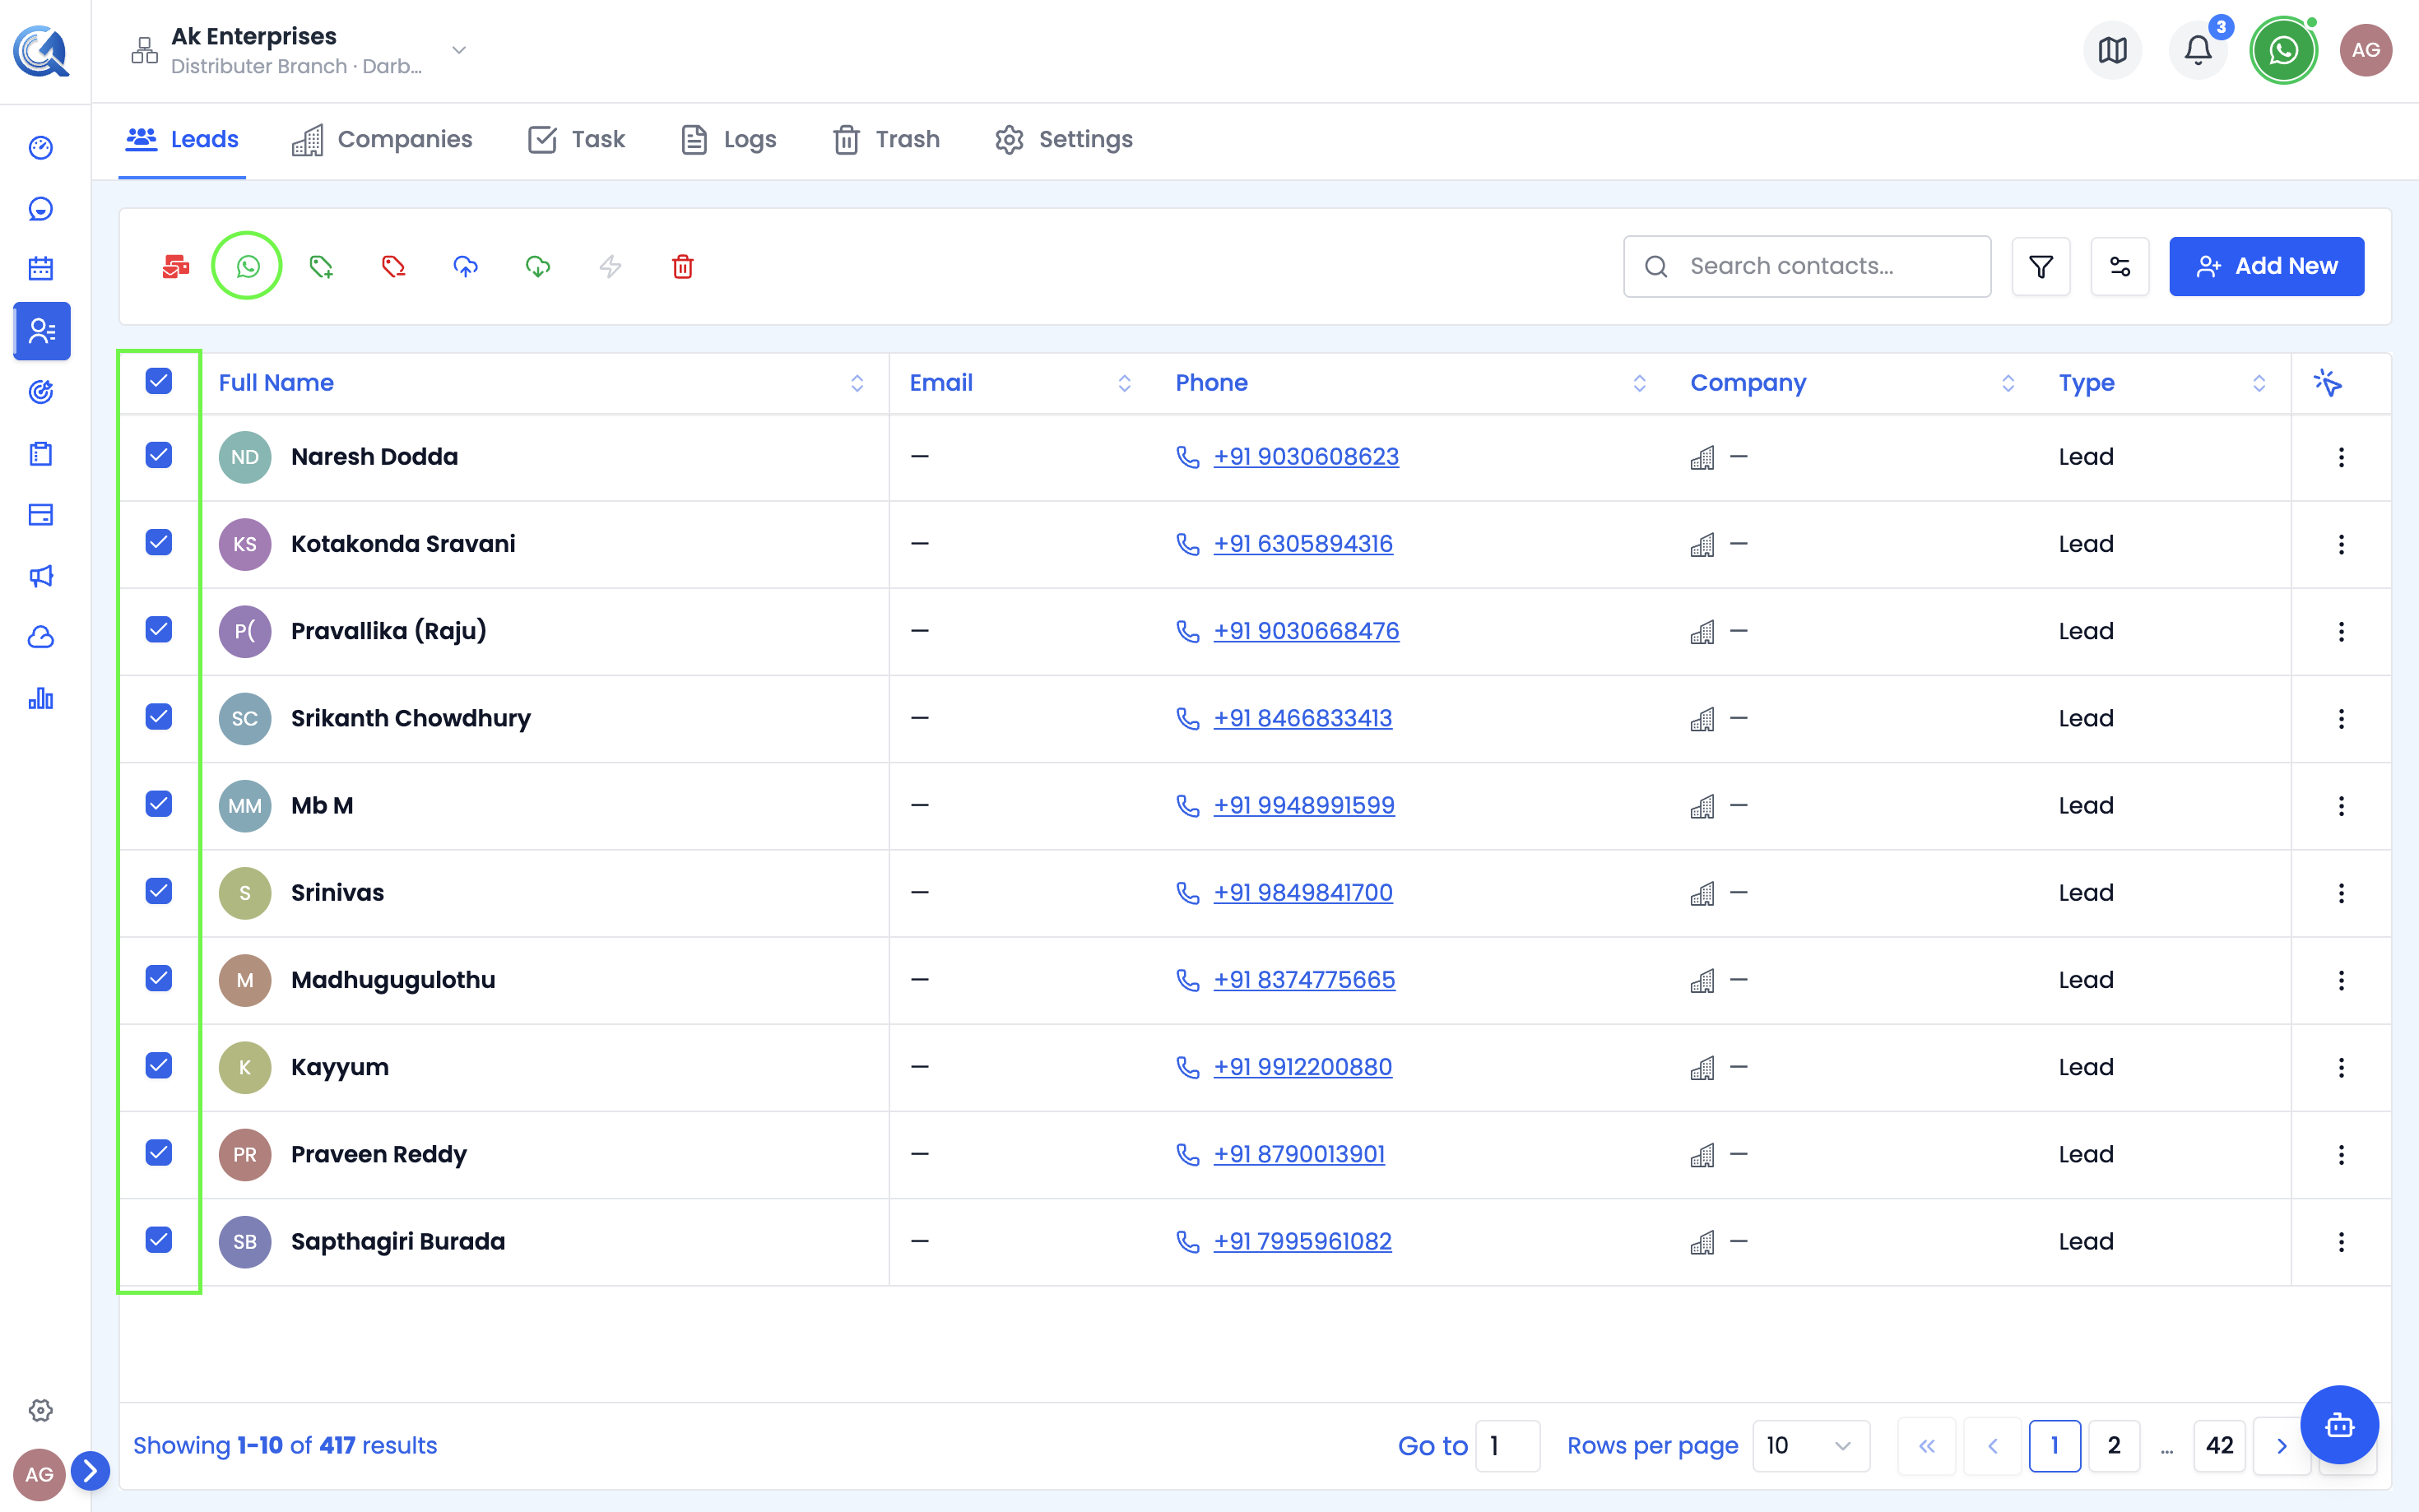
Task: Open the filter funnel button
Action: click(x=2041, y=266)
